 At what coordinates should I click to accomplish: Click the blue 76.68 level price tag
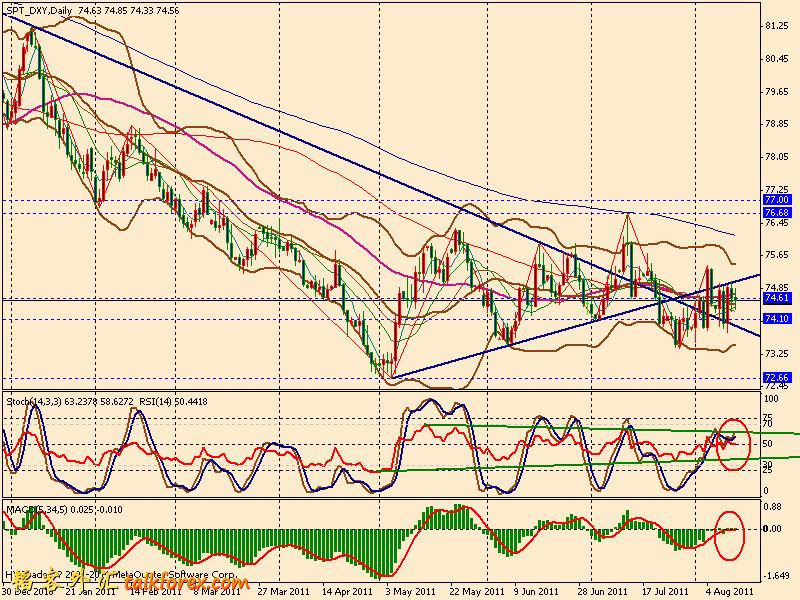777,212
